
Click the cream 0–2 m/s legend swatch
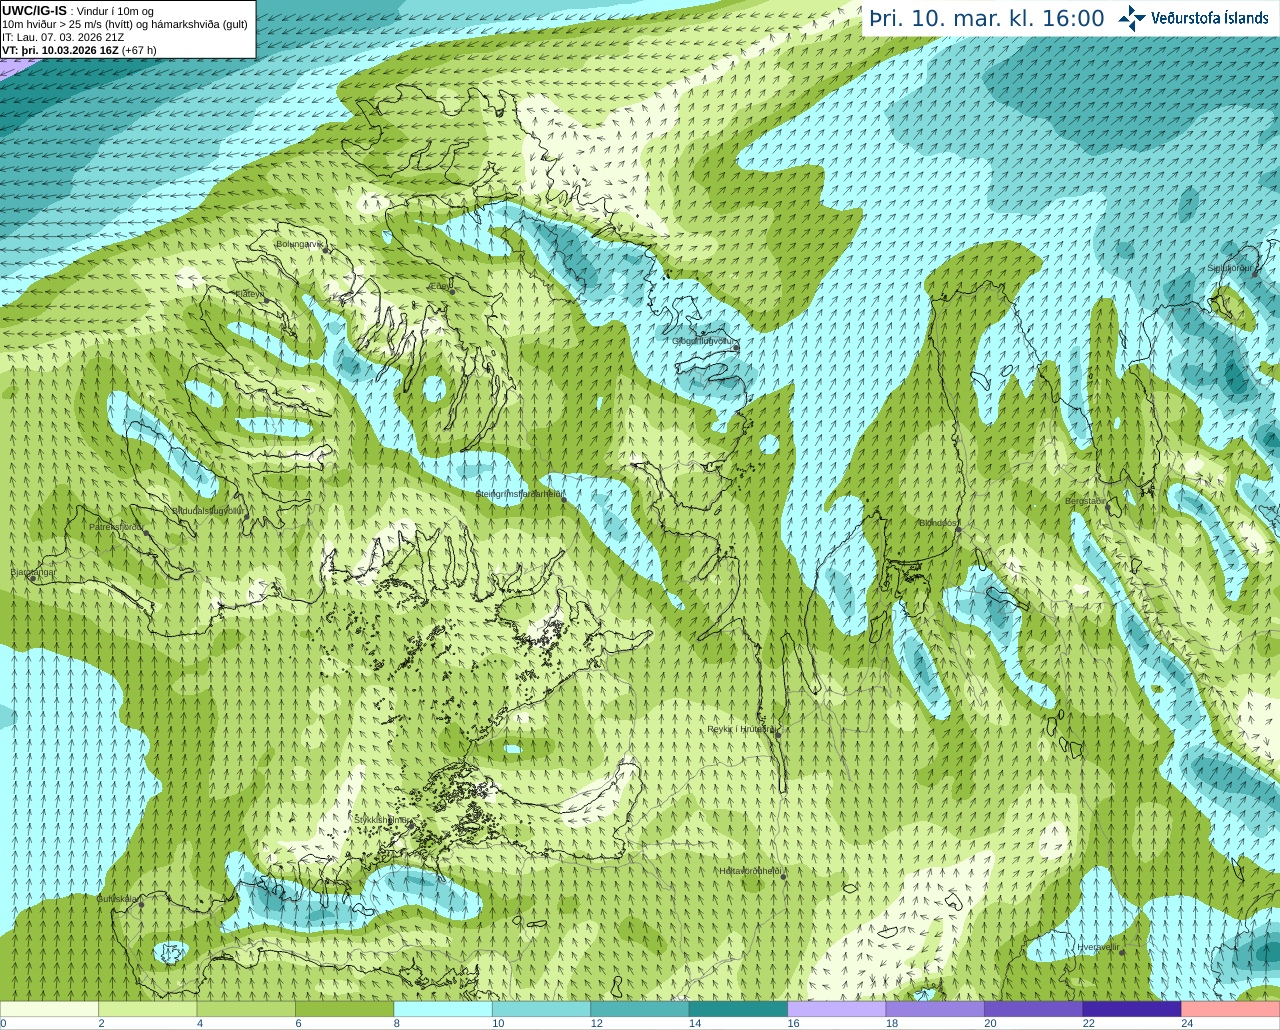49,1009
